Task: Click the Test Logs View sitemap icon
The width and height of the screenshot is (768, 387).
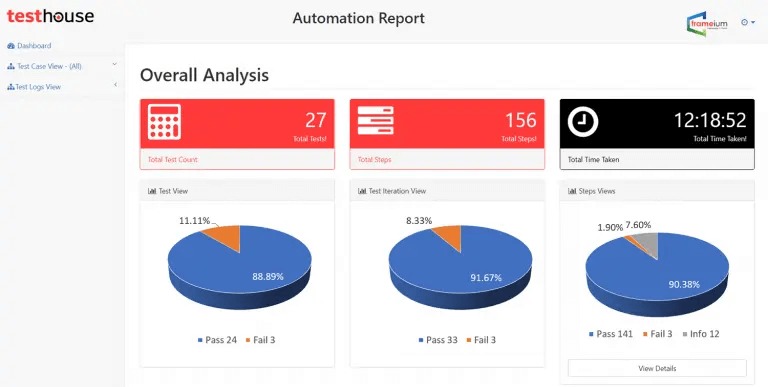Action: tap(11, 87)
